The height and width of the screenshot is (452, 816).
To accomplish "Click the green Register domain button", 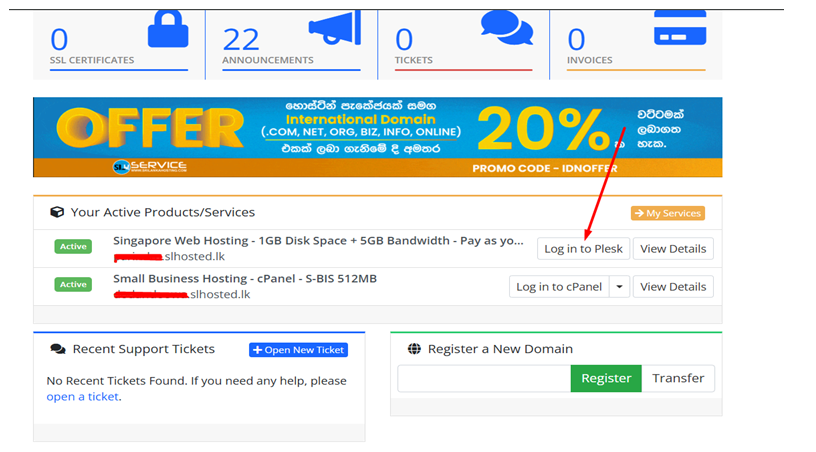I will [606, 378].
